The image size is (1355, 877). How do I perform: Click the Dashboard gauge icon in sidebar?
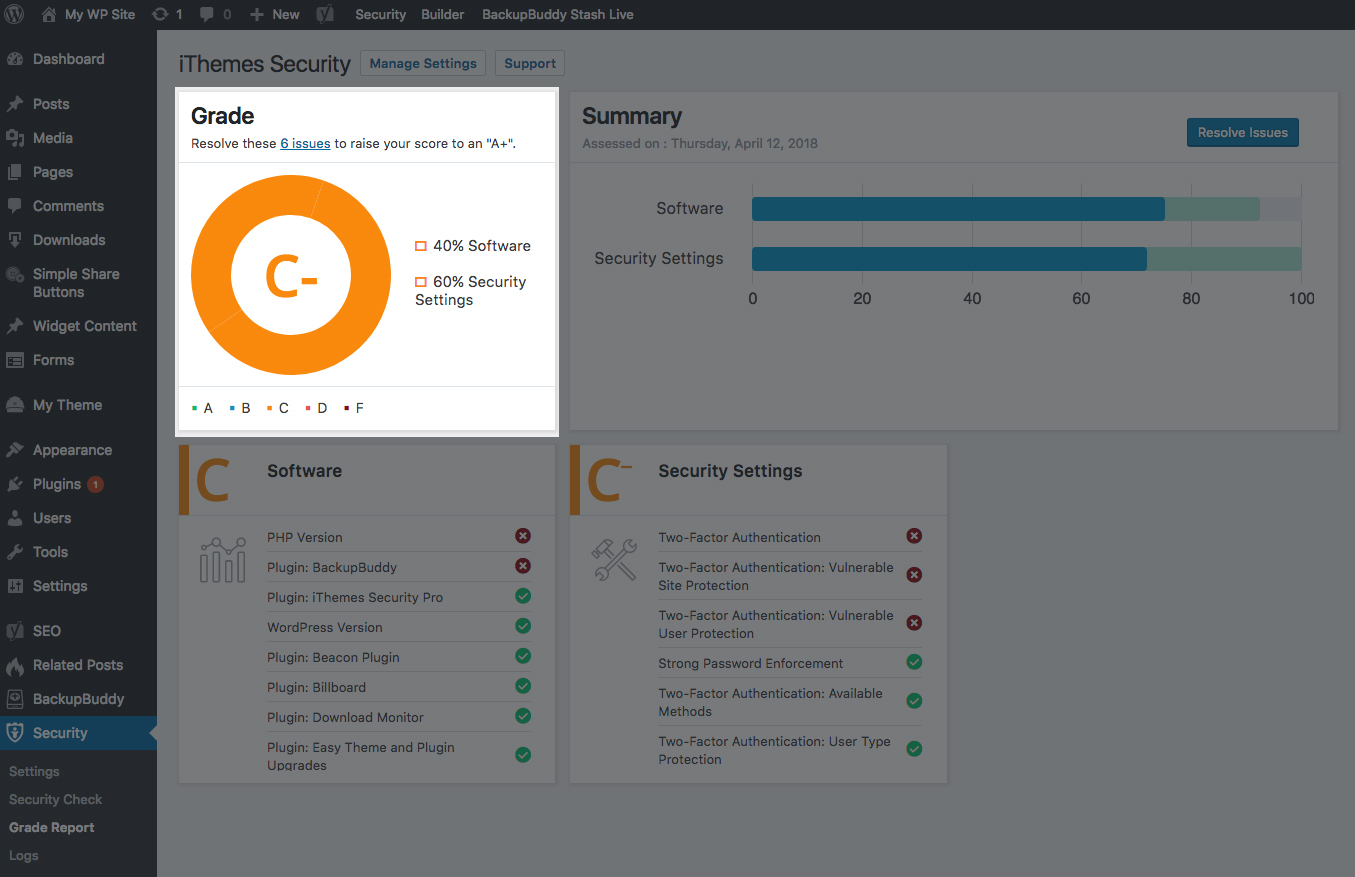click(15, 59)
